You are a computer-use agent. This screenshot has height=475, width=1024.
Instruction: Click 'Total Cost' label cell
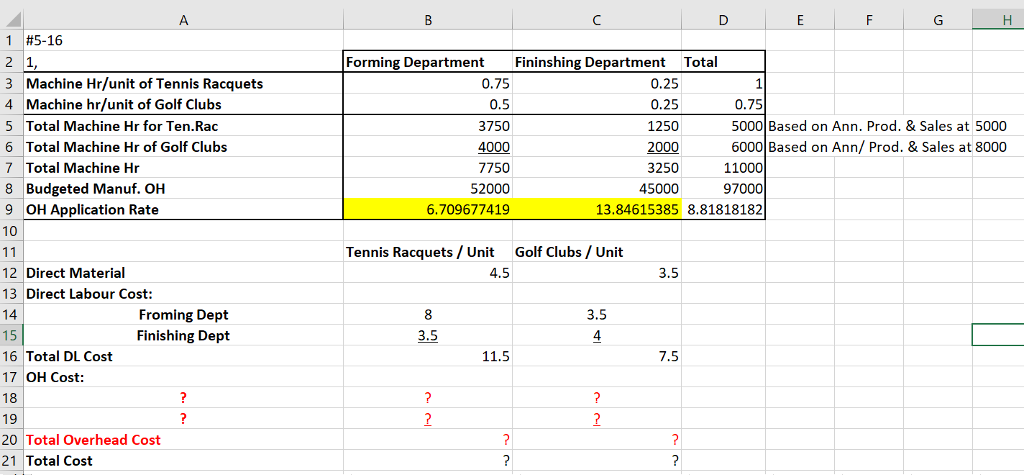click(184, 461)
